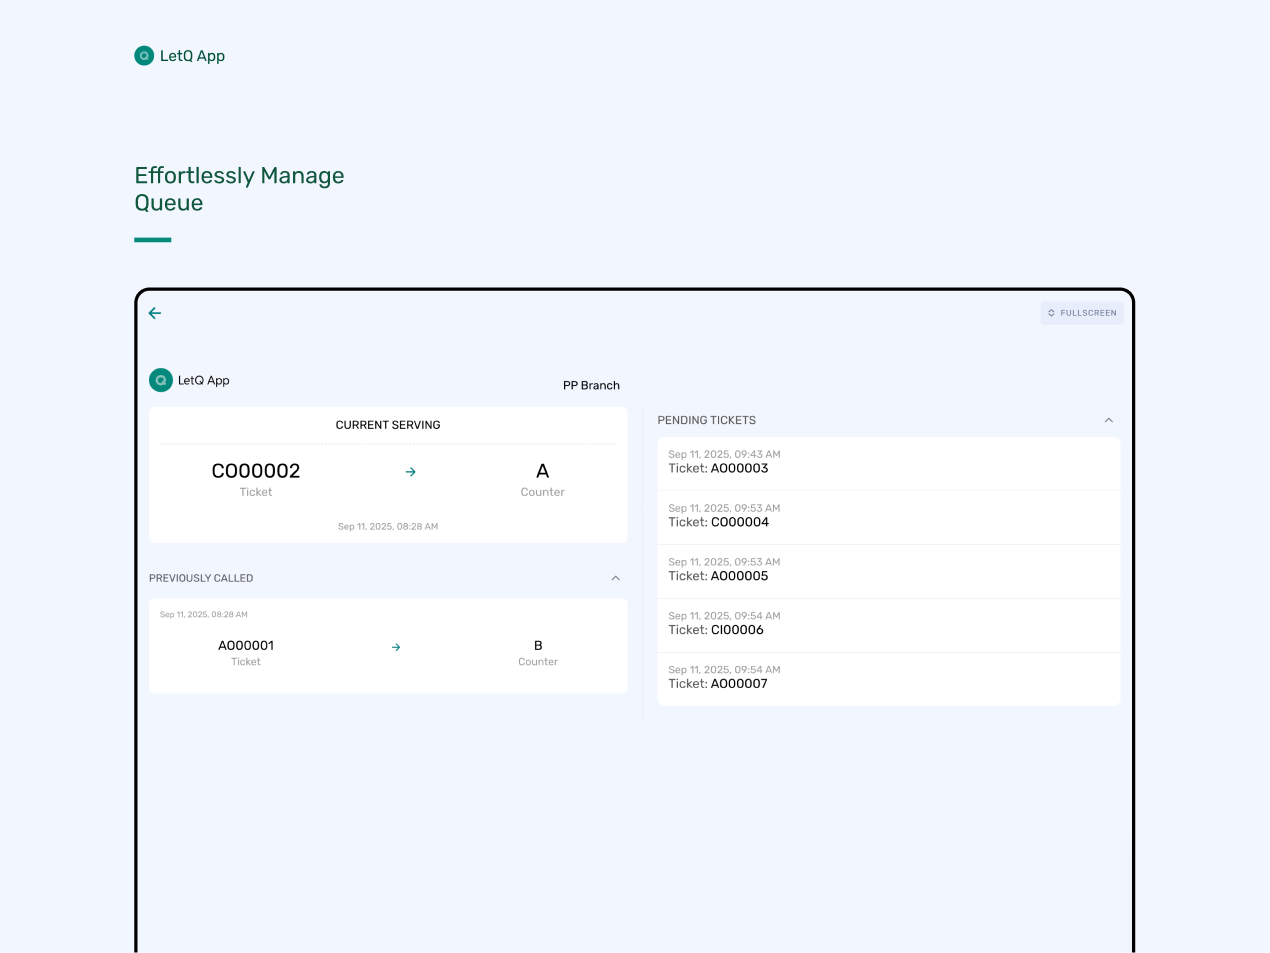Screen dimensions: 1270x953
Task: Select pending ticket CI00006
Action: (x=888, y=625)
